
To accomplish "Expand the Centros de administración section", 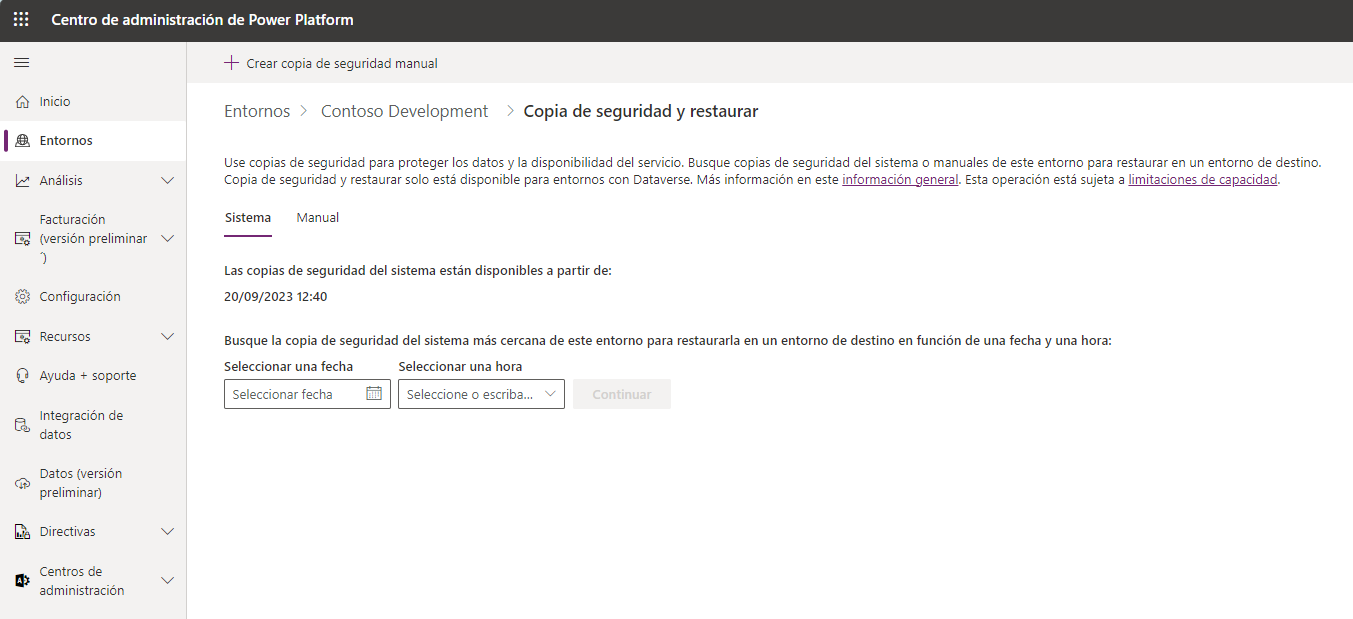I will tap(167, 580).
